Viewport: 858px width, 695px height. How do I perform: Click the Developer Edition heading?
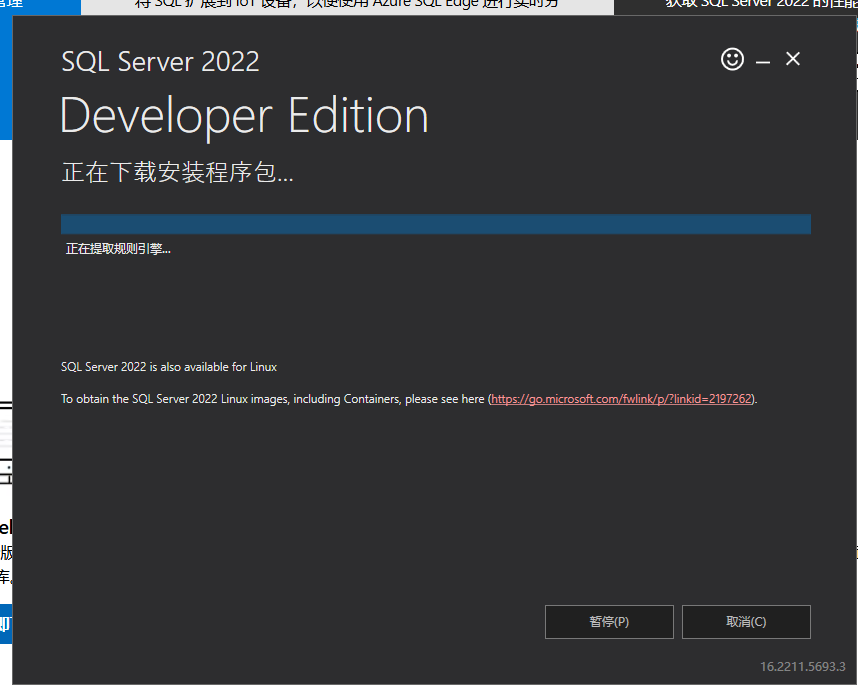click(x=244, y=116)
